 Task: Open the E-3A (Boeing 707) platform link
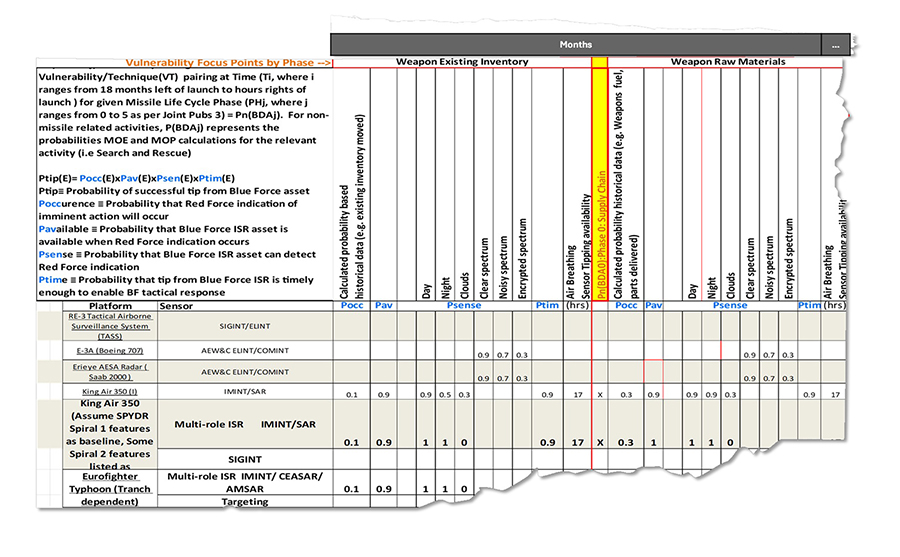tap(111, 353)
